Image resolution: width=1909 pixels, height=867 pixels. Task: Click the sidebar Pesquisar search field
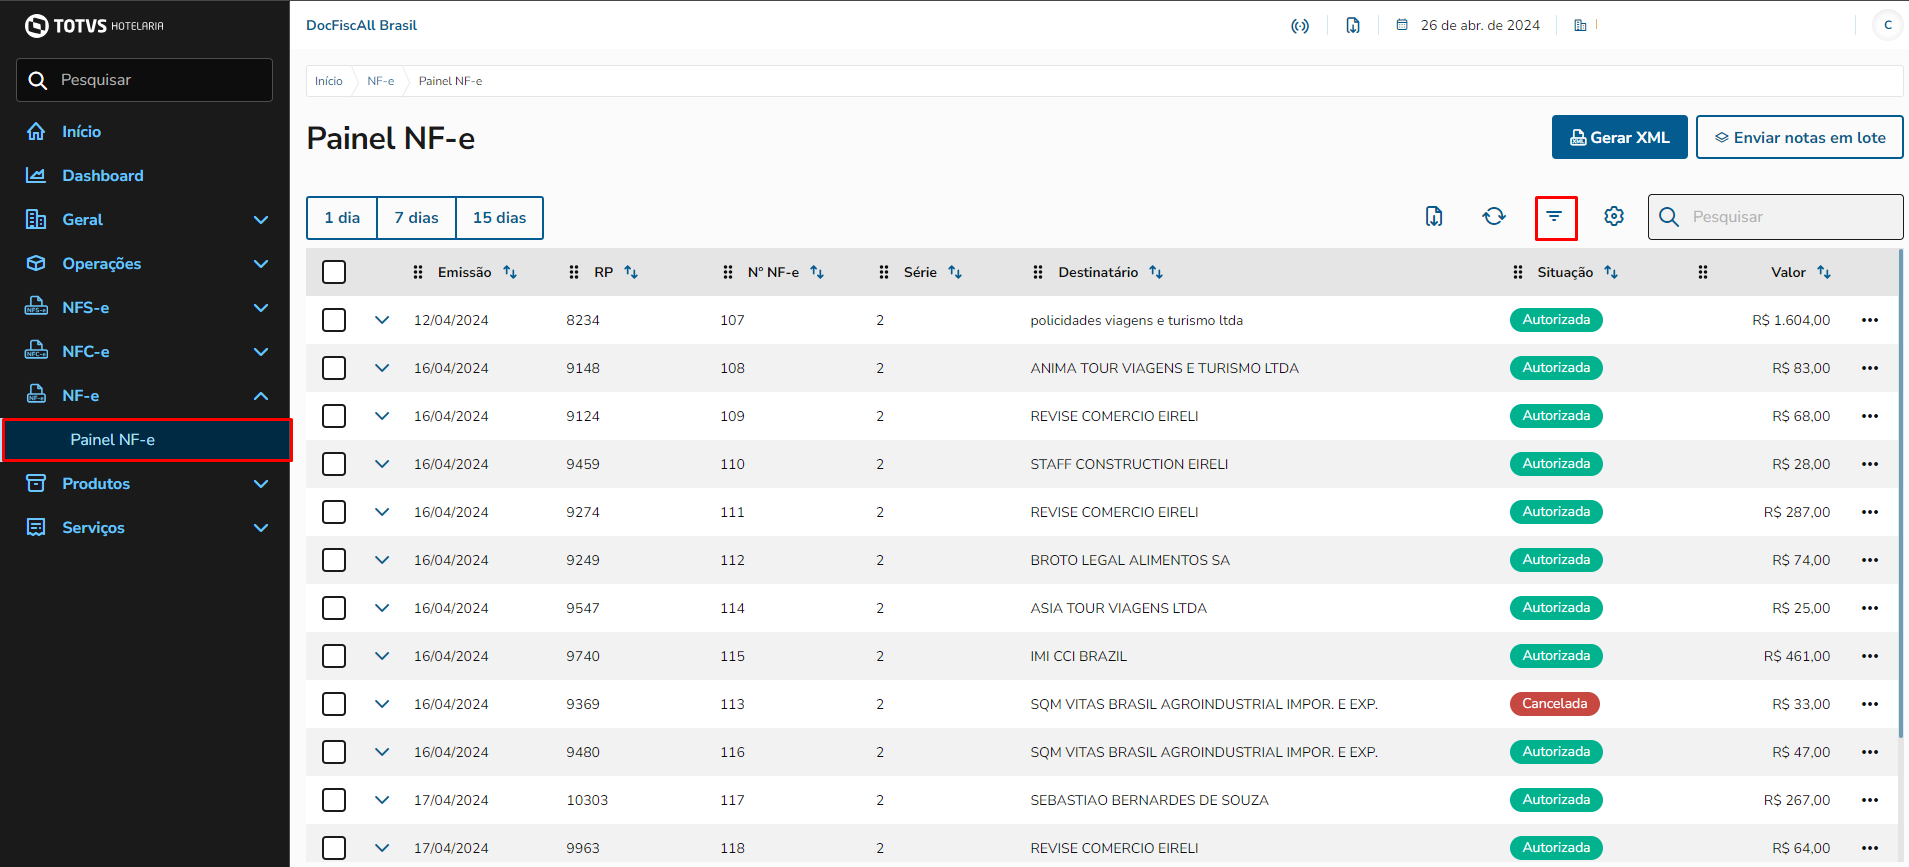pyautogui.click(x=145, y=80)
